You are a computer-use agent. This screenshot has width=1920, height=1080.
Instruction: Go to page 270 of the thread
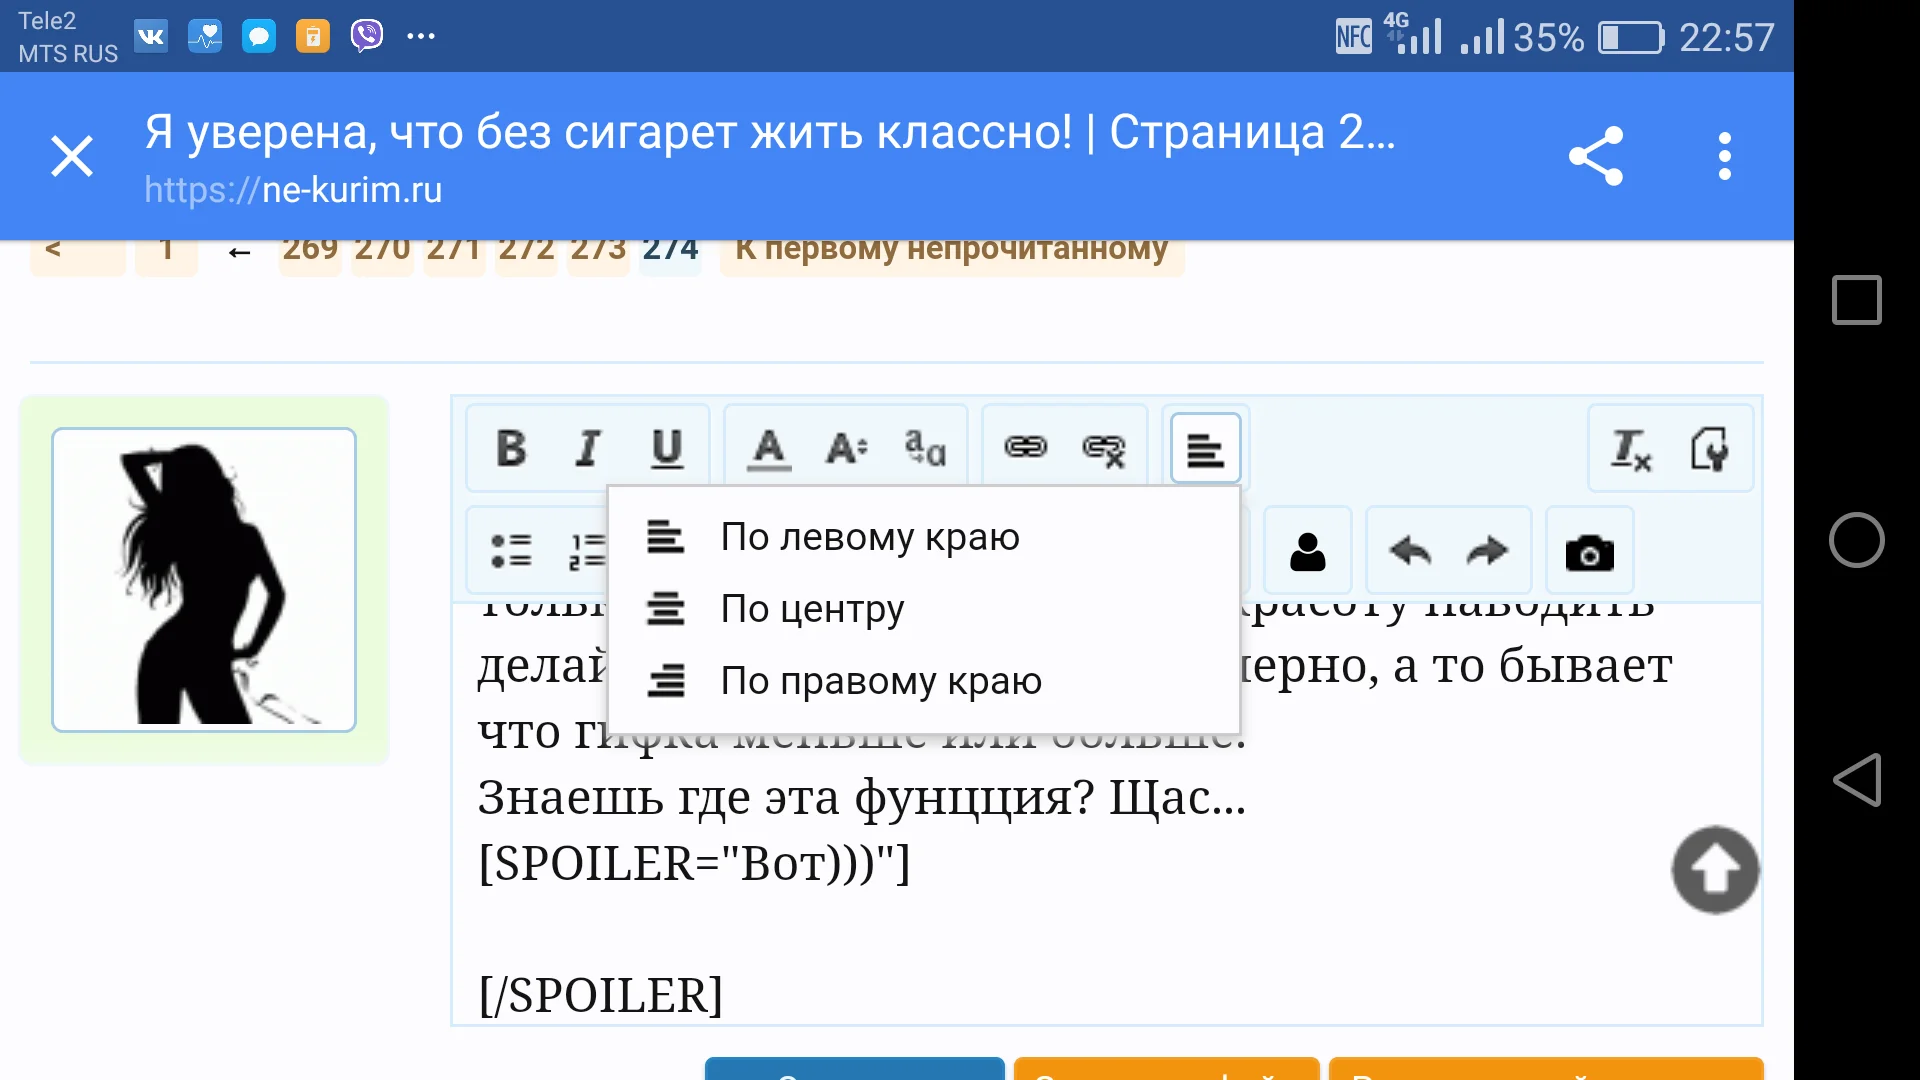click(382, 250)
